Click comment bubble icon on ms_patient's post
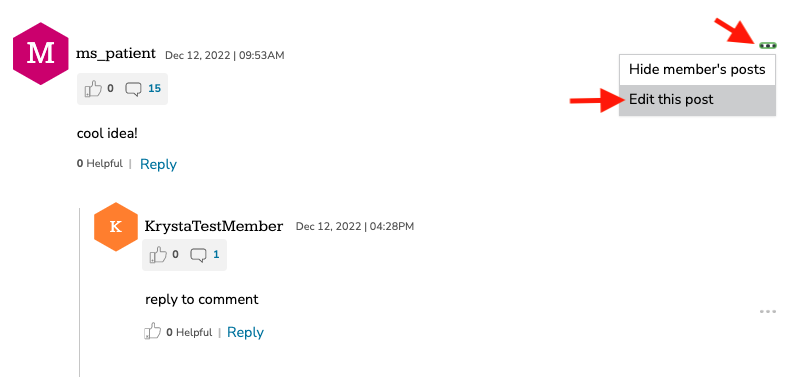This screenshot has height=387, width=809. (134, 89)
